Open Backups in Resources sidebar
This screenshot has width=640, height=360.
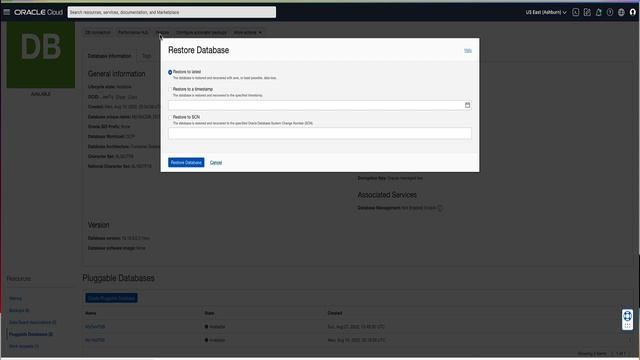[x=19, y=311]
